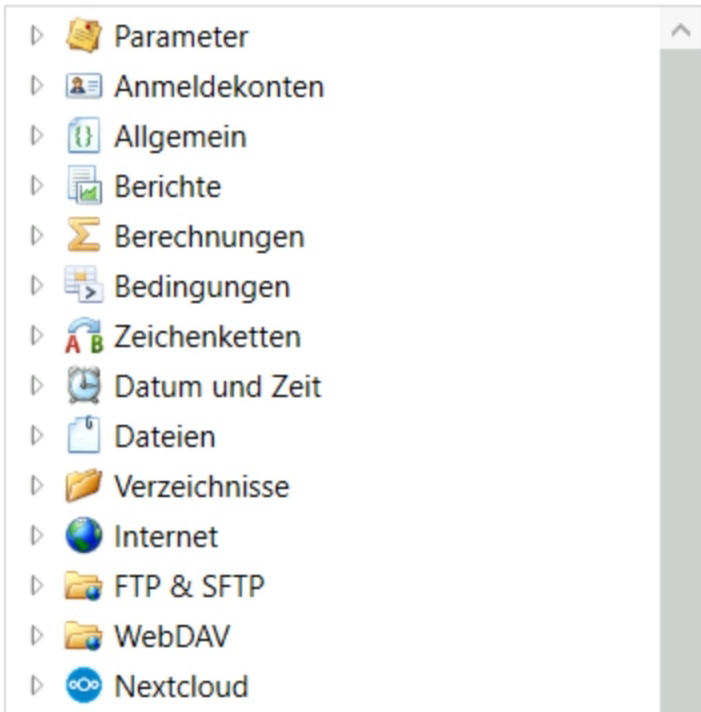Click the Allgemein curly braces icon
The width and height of the screenshot is (701, 712).
click(x=84, y=137)
